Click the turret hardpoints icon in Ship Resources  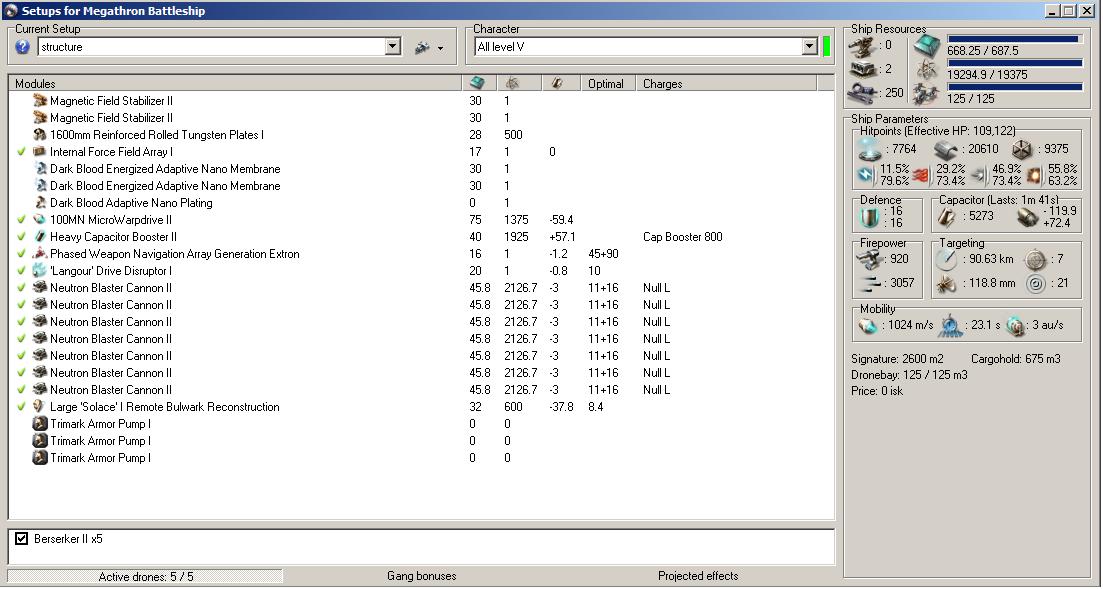pyautogui.click(x=862, y=46)
